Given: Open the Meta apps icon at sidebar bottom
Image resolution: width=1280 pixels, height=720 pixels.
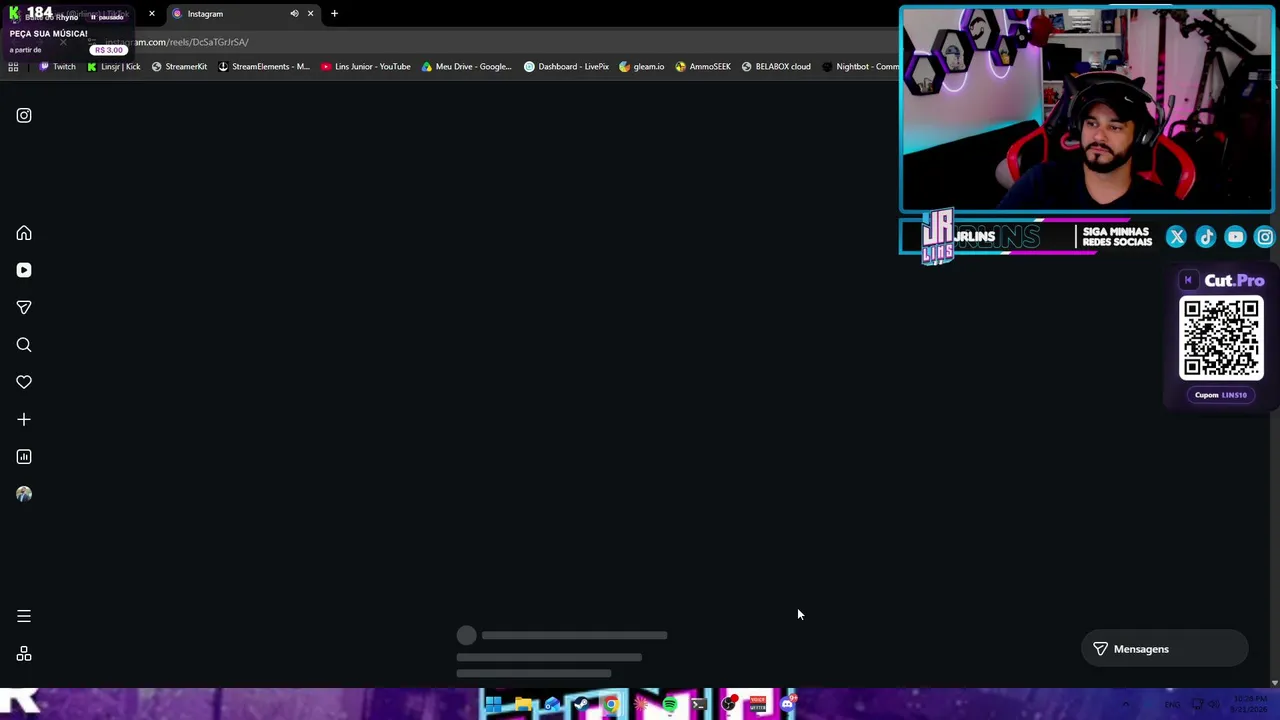Looking at the screenshot, I should pos(24,654).
